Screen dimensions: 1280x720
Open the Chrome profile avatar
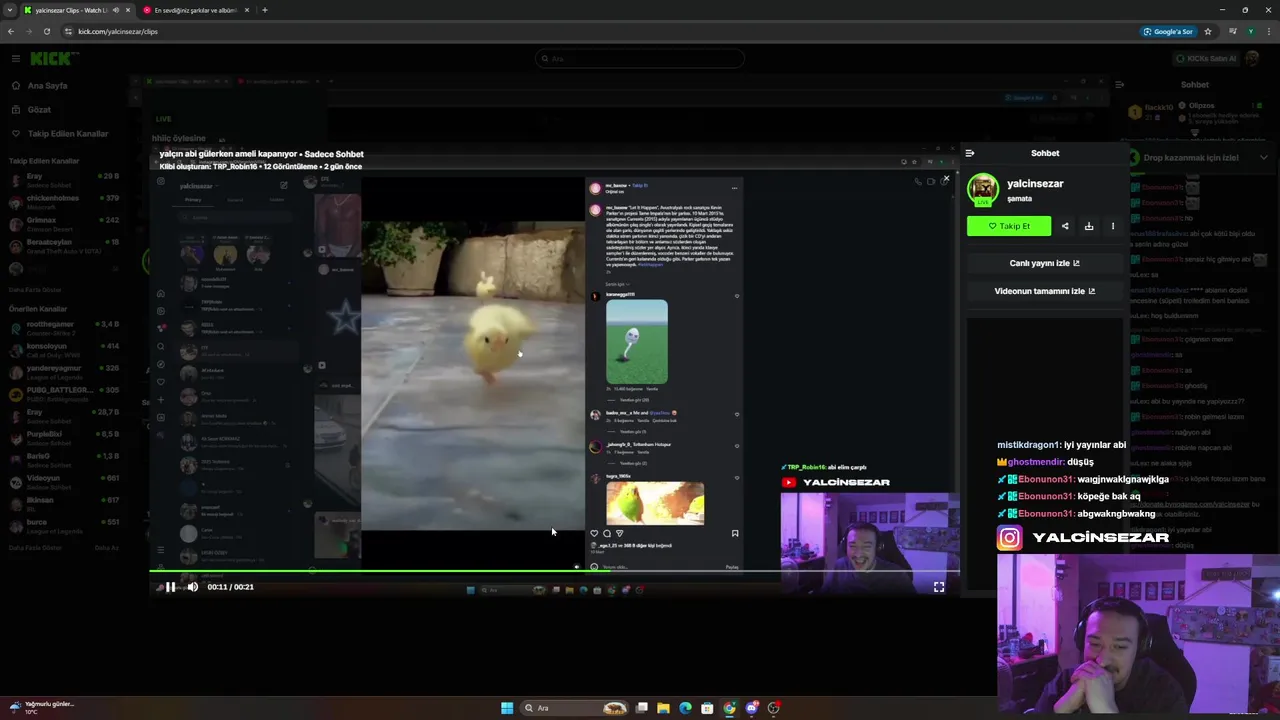pyautogui.click(x=1251, y=32)
